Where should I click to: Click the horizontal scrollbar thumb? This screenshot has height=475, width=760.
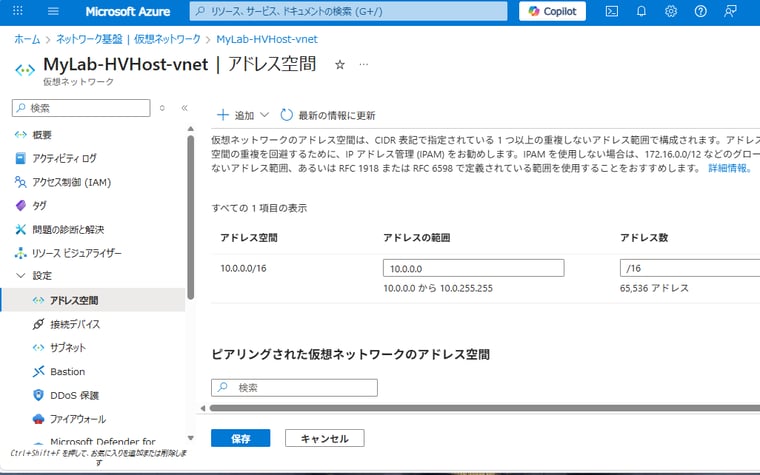(x=485, y=408)
